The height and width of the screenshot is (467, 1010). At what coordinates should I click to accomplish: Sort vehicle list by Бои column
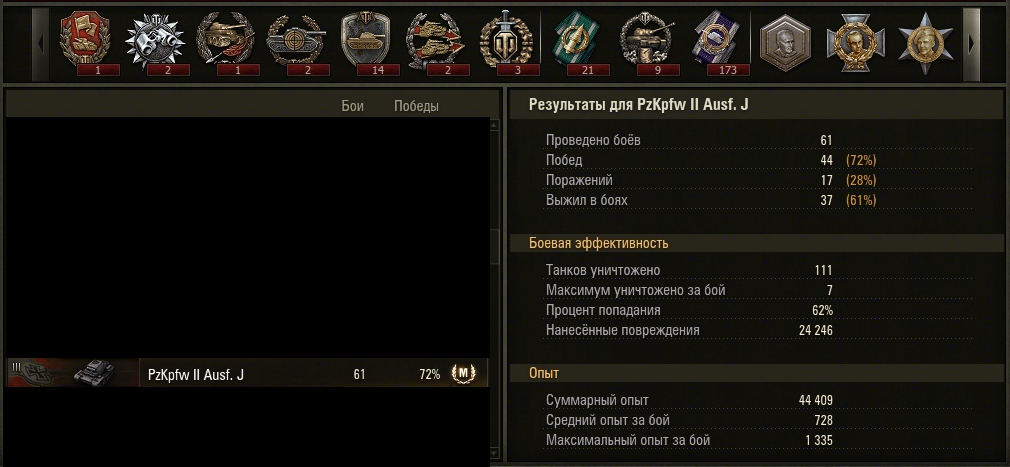[x=352, y=106]
